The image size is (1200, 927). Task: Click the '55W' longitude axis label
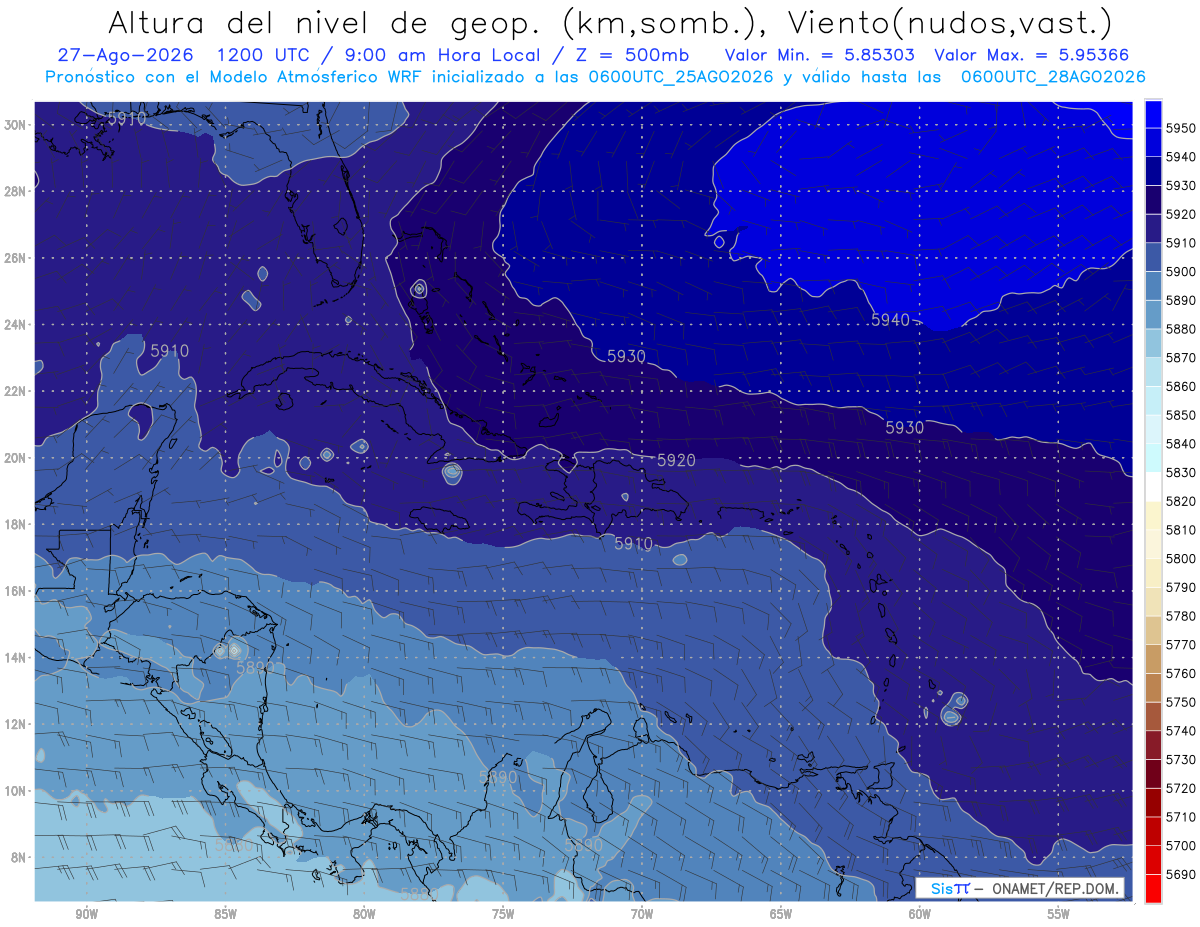[1059, 915]
